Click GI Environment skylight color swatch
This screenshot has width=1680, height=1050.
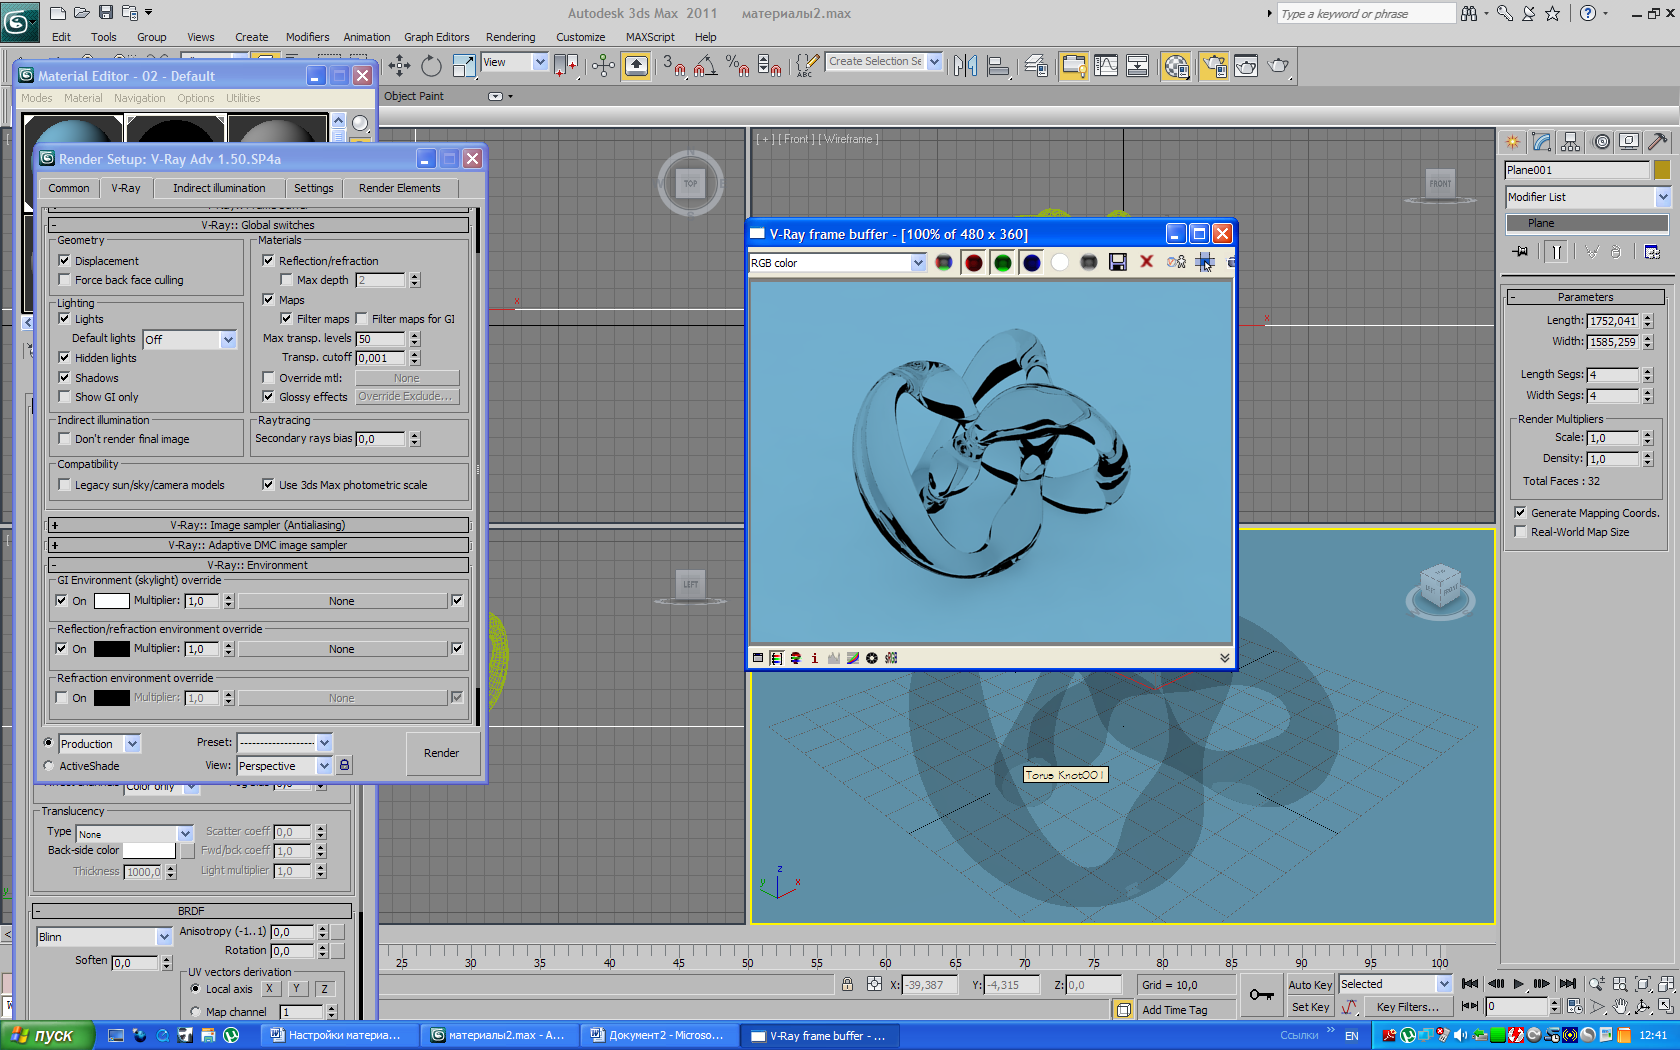(x=111, y=601)
